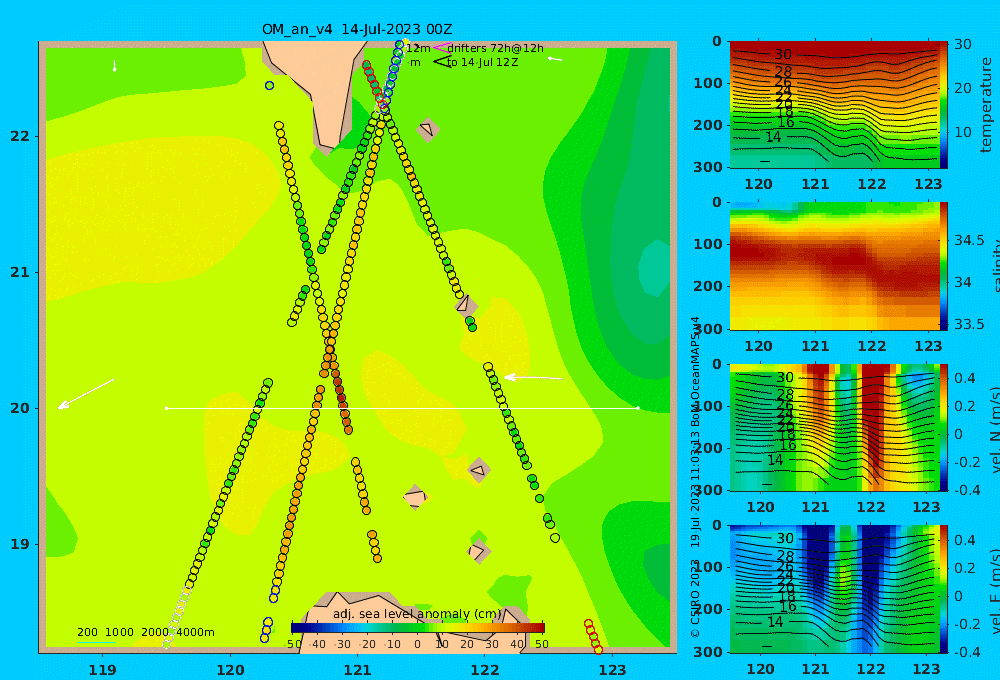This screenshot has height=680, width=1000.
Task: Click longitude label 121 under the main map
Action: click(358, 670)
